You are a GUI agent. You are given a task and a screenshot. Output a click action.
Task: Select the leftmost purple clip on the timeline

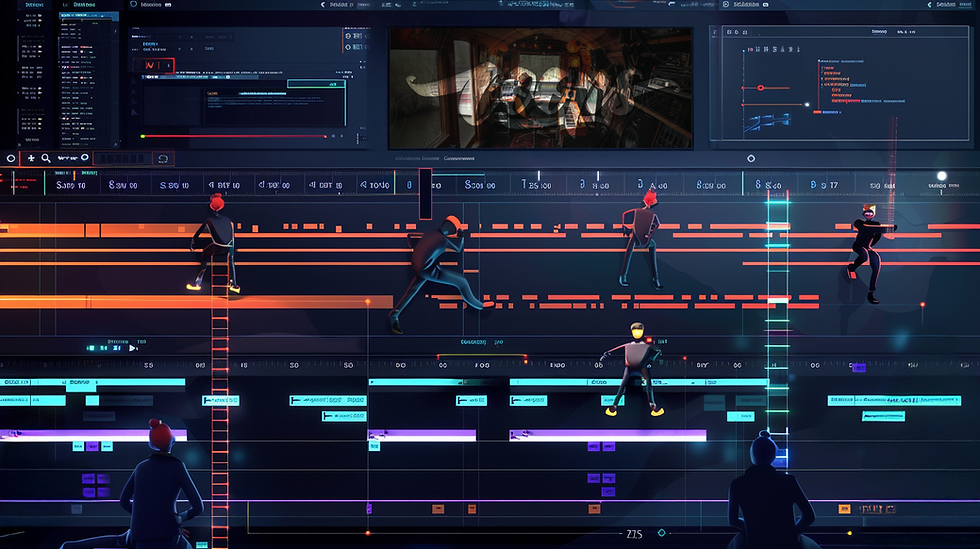[93, 435]
